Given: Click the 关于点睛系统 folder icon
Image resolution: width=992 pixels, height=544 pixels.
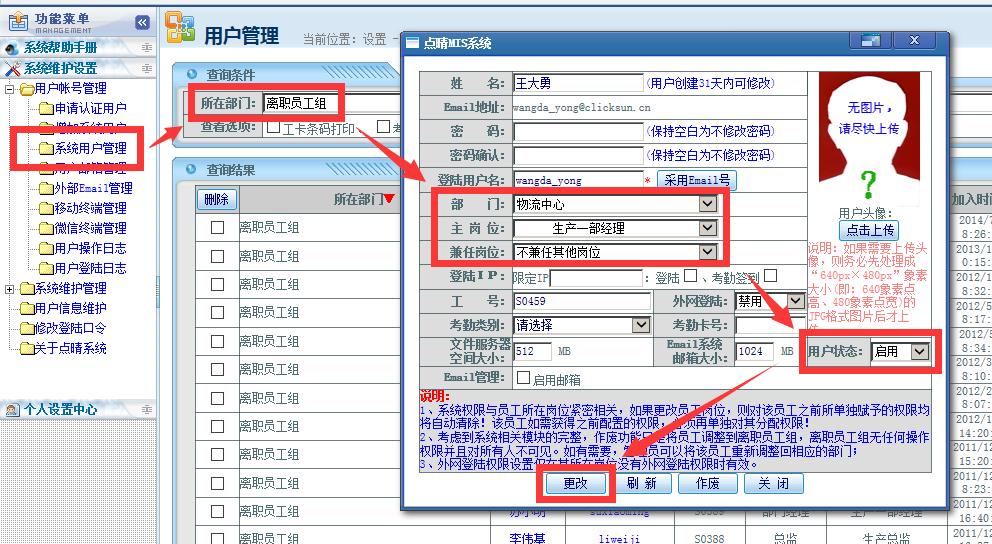Looking at the screenshot, I should click(x=27, y=349).
